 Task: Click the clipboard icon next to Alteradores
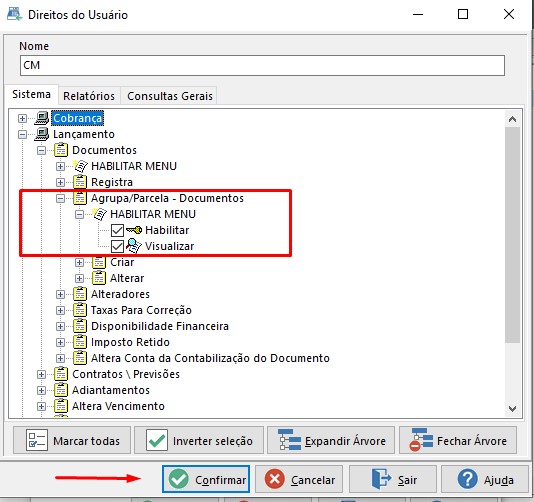(80, 294)
